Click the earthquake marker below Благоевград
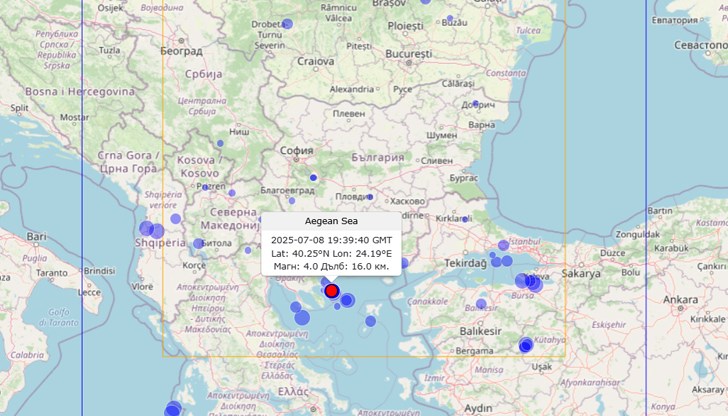The image size is (728, 416). (x=292, y=201)
